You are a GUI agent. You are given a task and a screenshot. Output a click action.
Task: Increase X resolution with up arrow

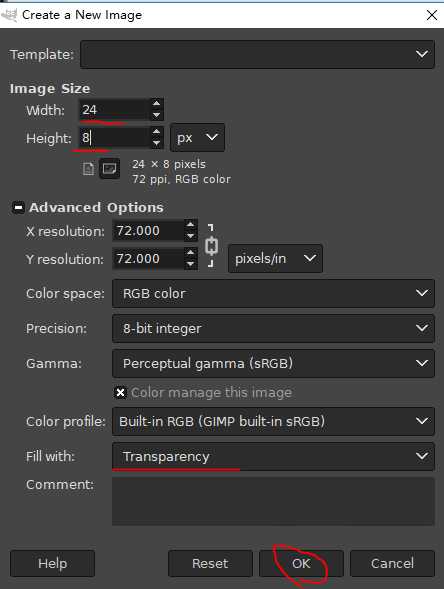pos(190,225)
